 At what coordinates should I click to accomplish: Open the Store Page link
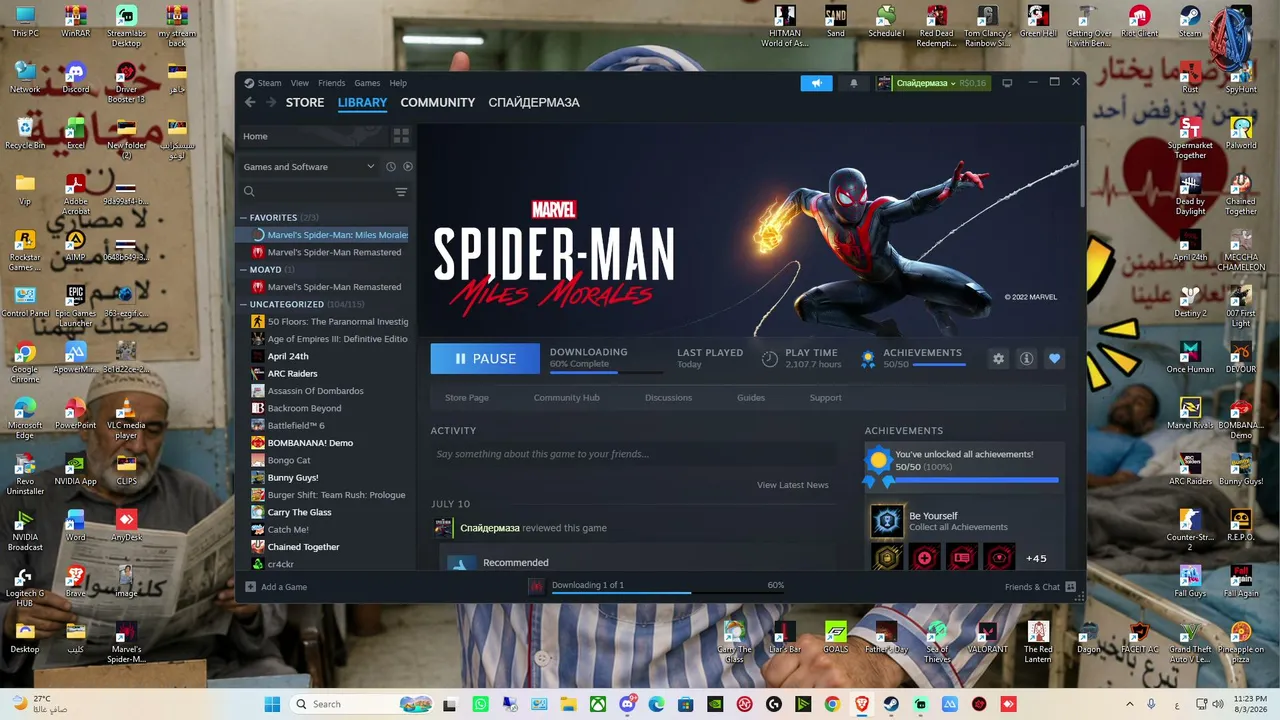(467, 398)
